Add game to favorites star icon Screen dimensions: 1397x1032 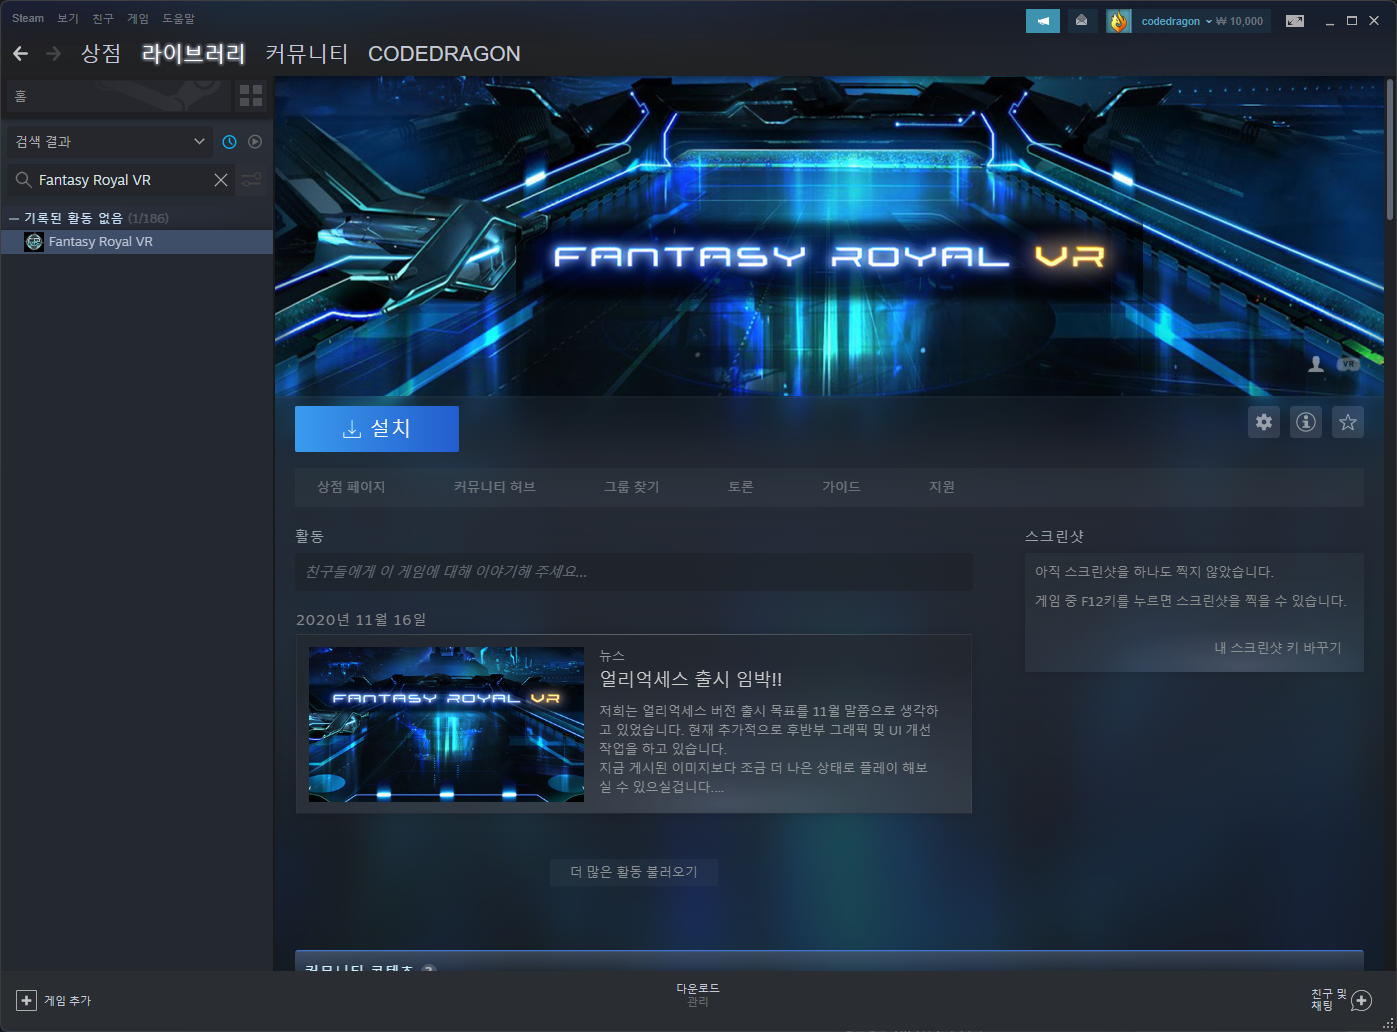pos(1348,422)
